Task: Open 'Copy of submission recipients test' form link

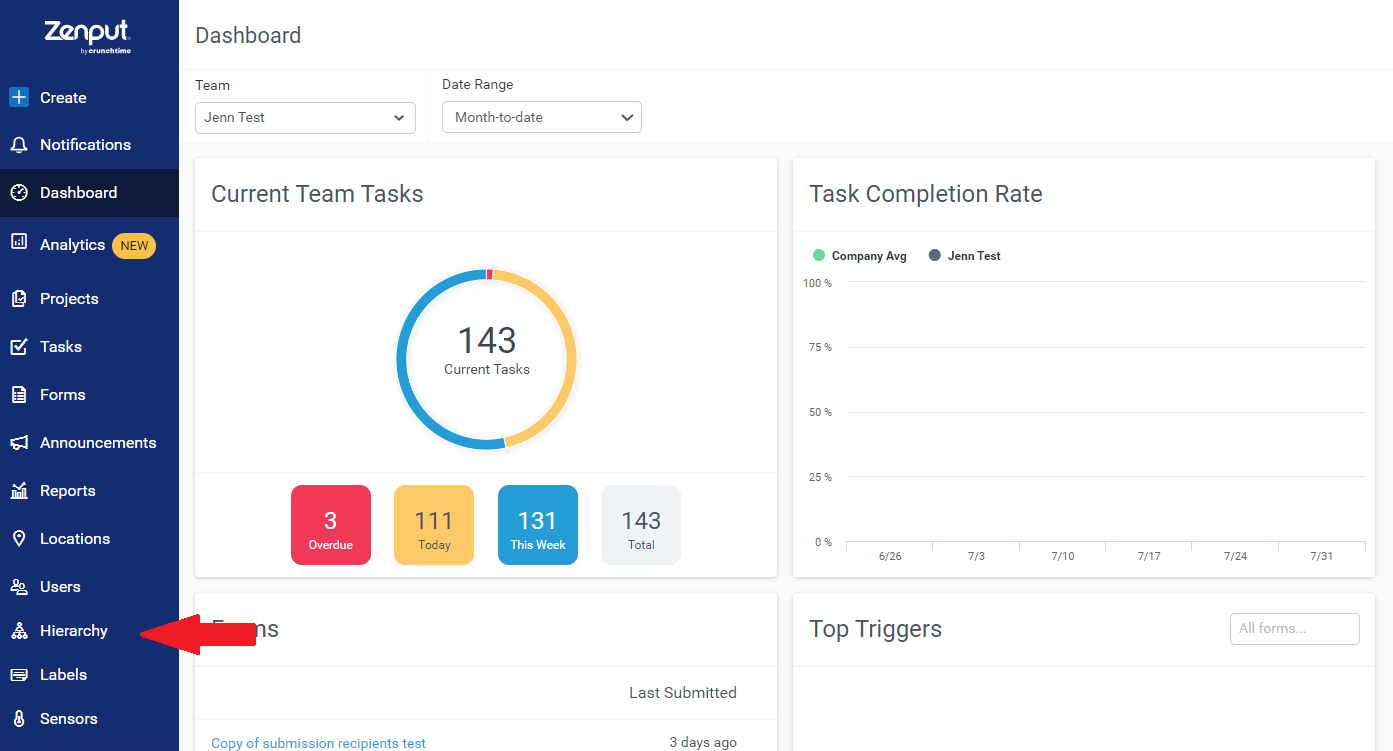Action: (x=319, y=743)
